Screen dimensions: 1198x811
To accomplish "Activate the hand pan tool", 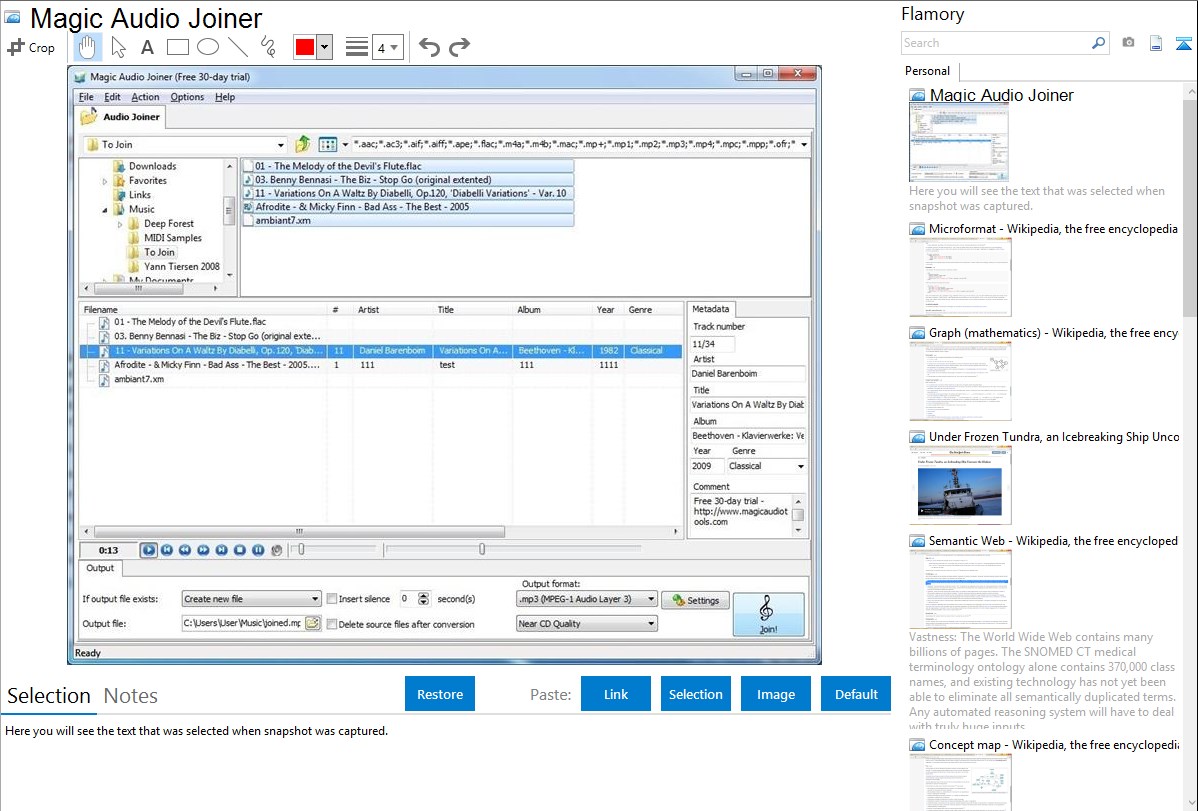I will tap(88, 47).
